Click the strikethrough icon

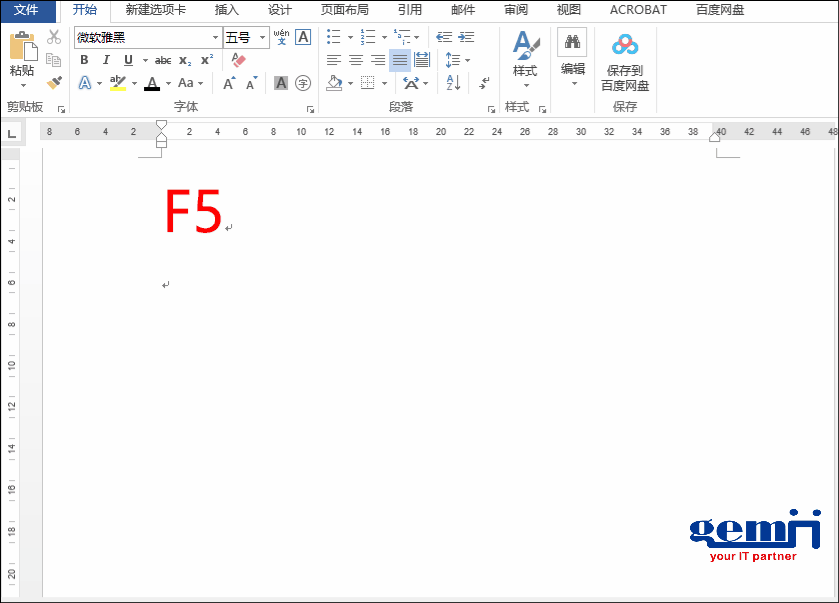pos(163,60)
